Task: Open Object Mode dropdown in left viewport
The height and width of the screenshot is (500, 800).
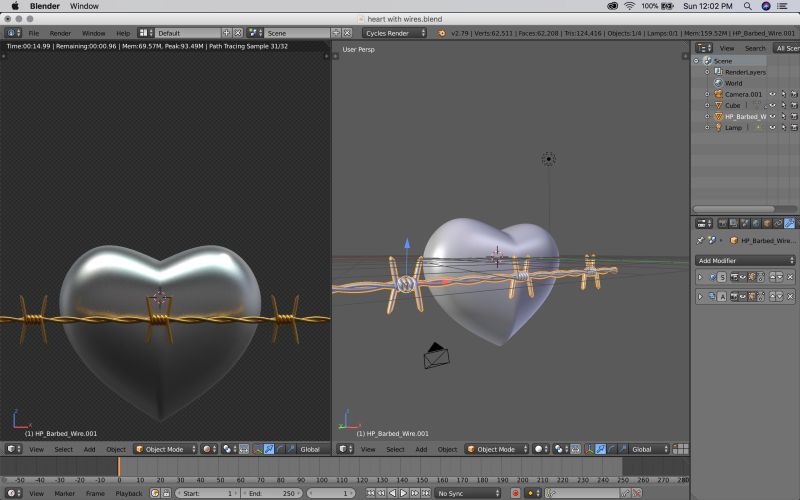Action: point(165,449)
